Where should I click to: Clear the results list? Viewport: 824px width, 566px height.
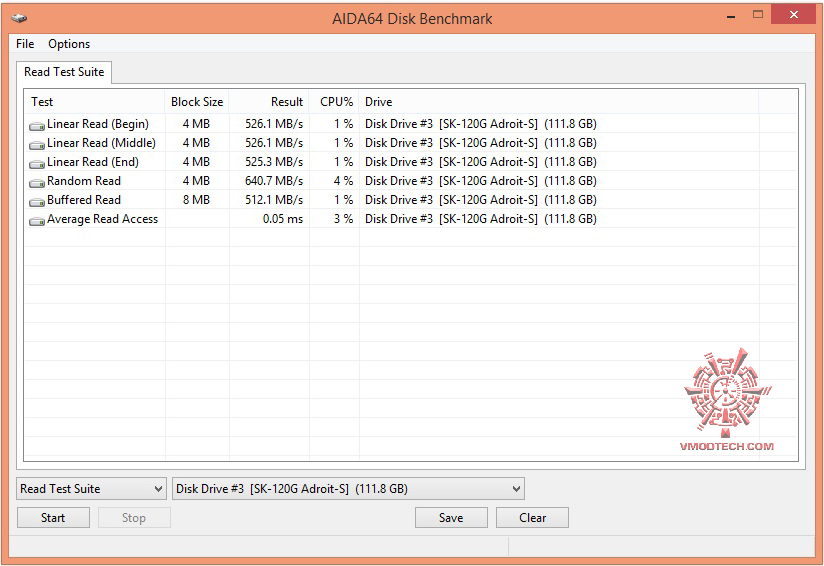[532, 518]
